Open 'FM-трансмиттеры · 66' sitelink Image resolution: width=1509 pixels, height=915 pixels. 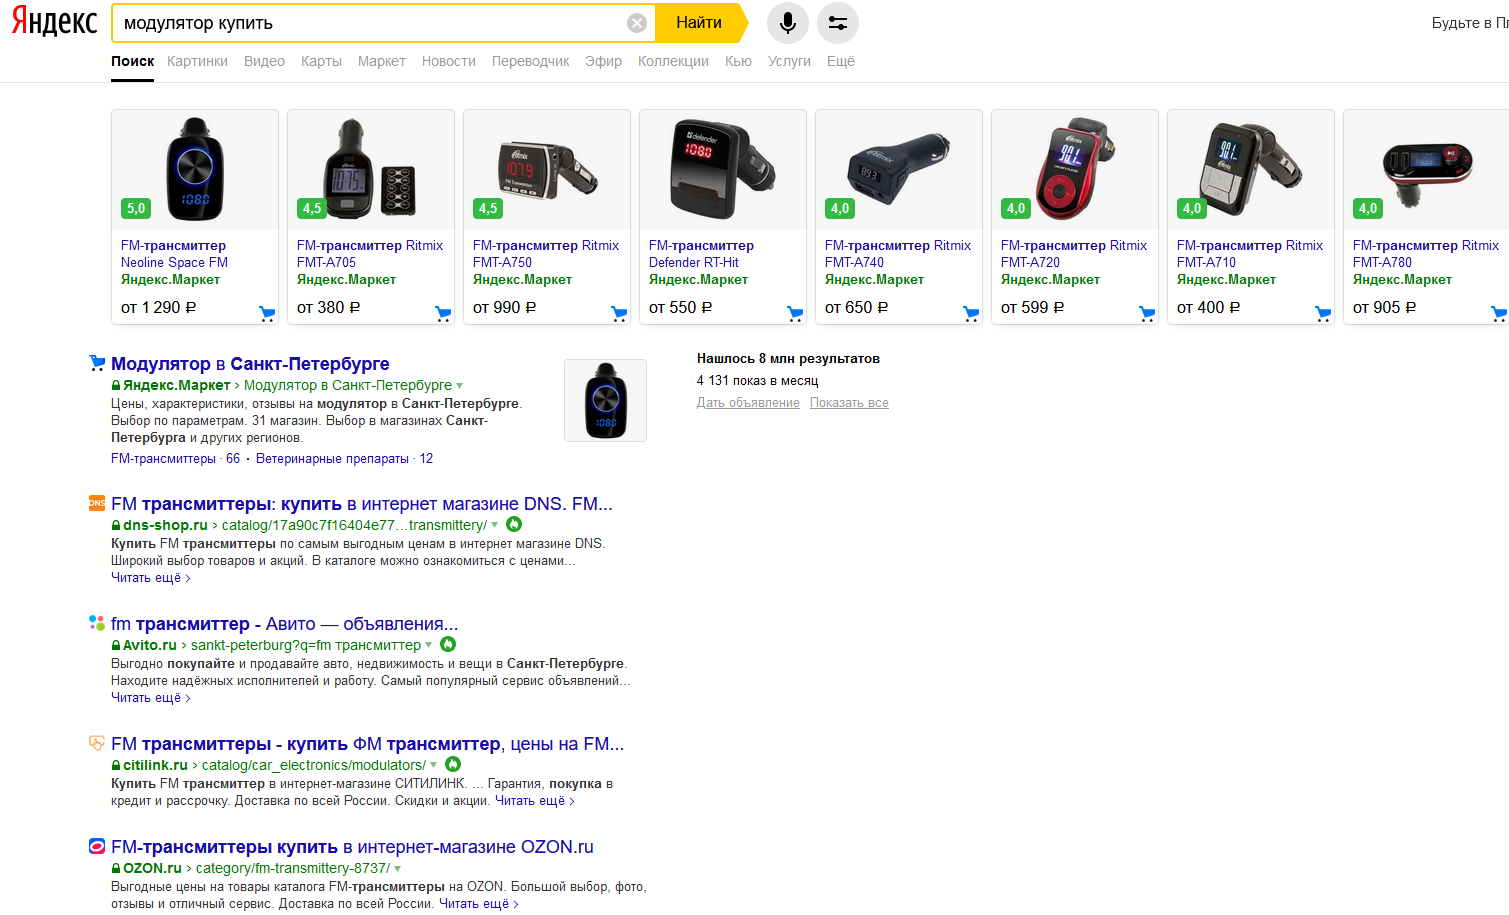coord(175,459)
